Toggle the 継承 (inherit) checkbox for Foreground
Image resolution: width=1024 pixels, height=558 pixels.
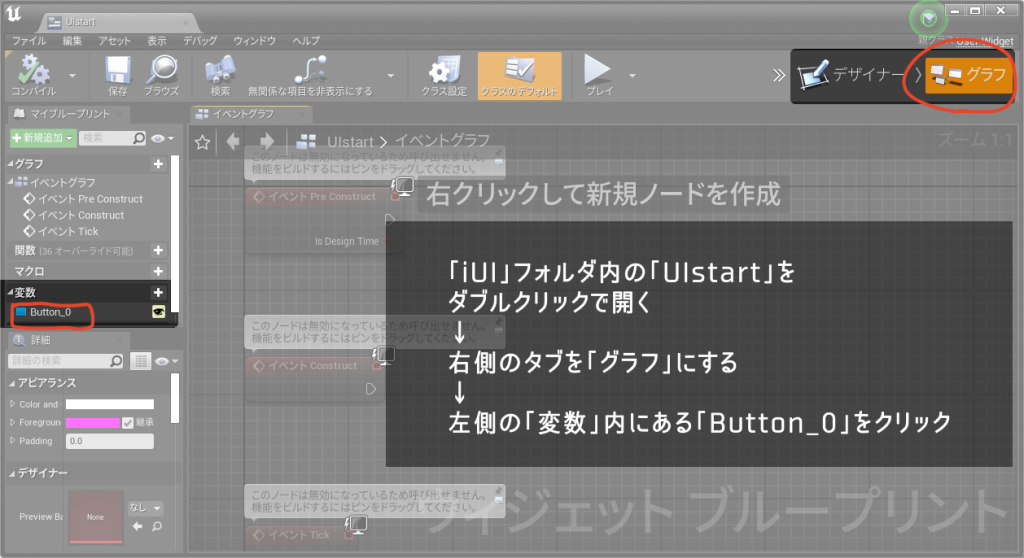coord(127,422)
